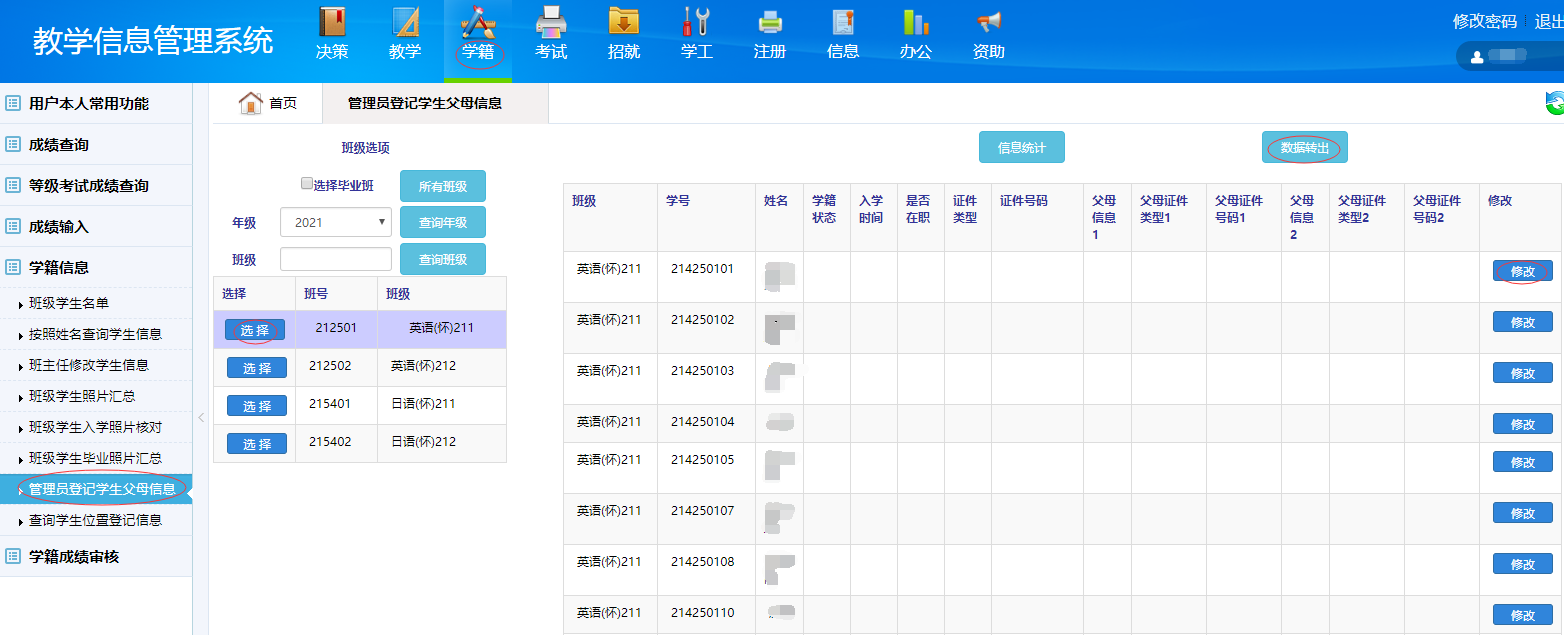Image resolution: width=1564 pixels, height=635 pixels.
Task: Open the 招就 module icon
Action: pos(624,22)
